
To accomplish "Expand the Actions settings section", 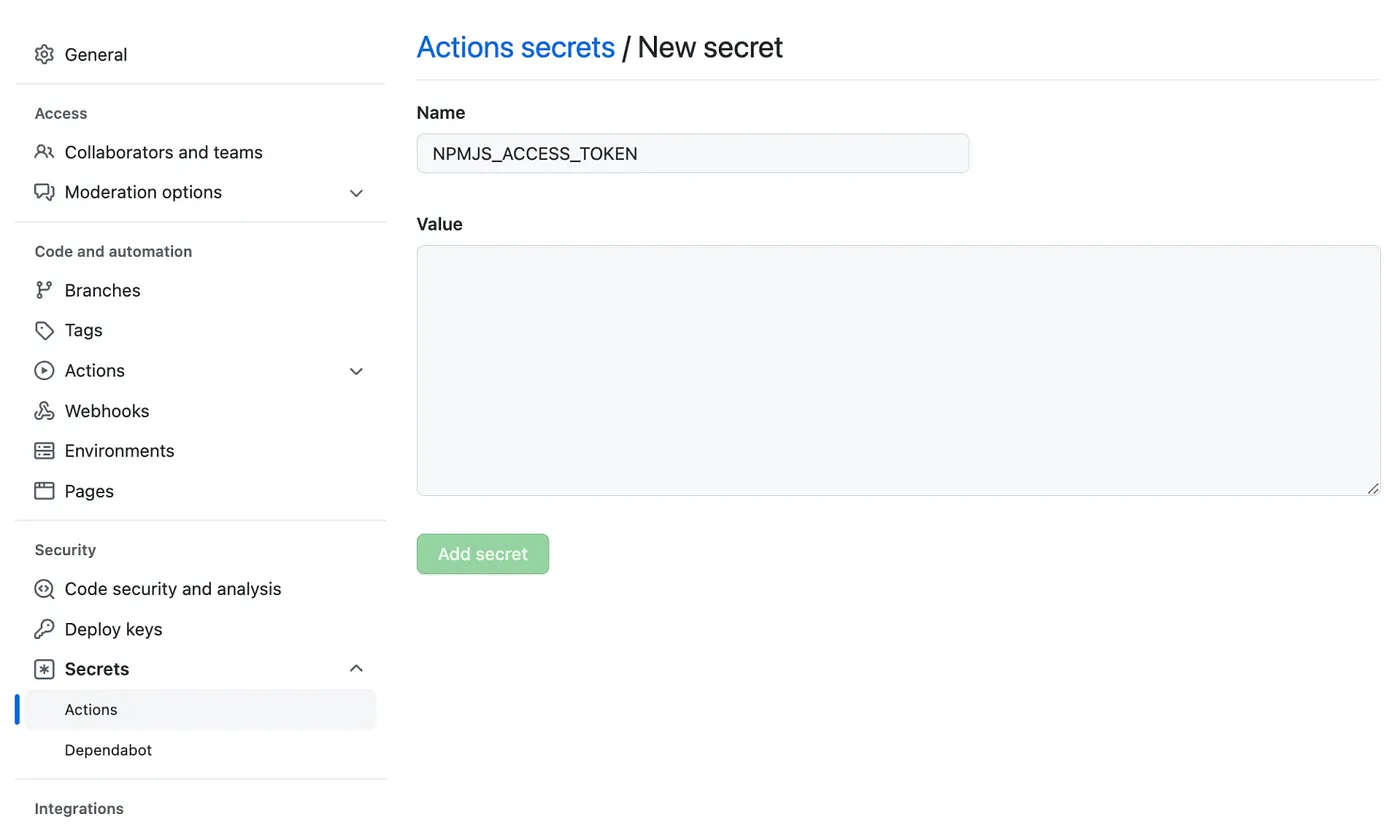I will [x=356, y=370].
